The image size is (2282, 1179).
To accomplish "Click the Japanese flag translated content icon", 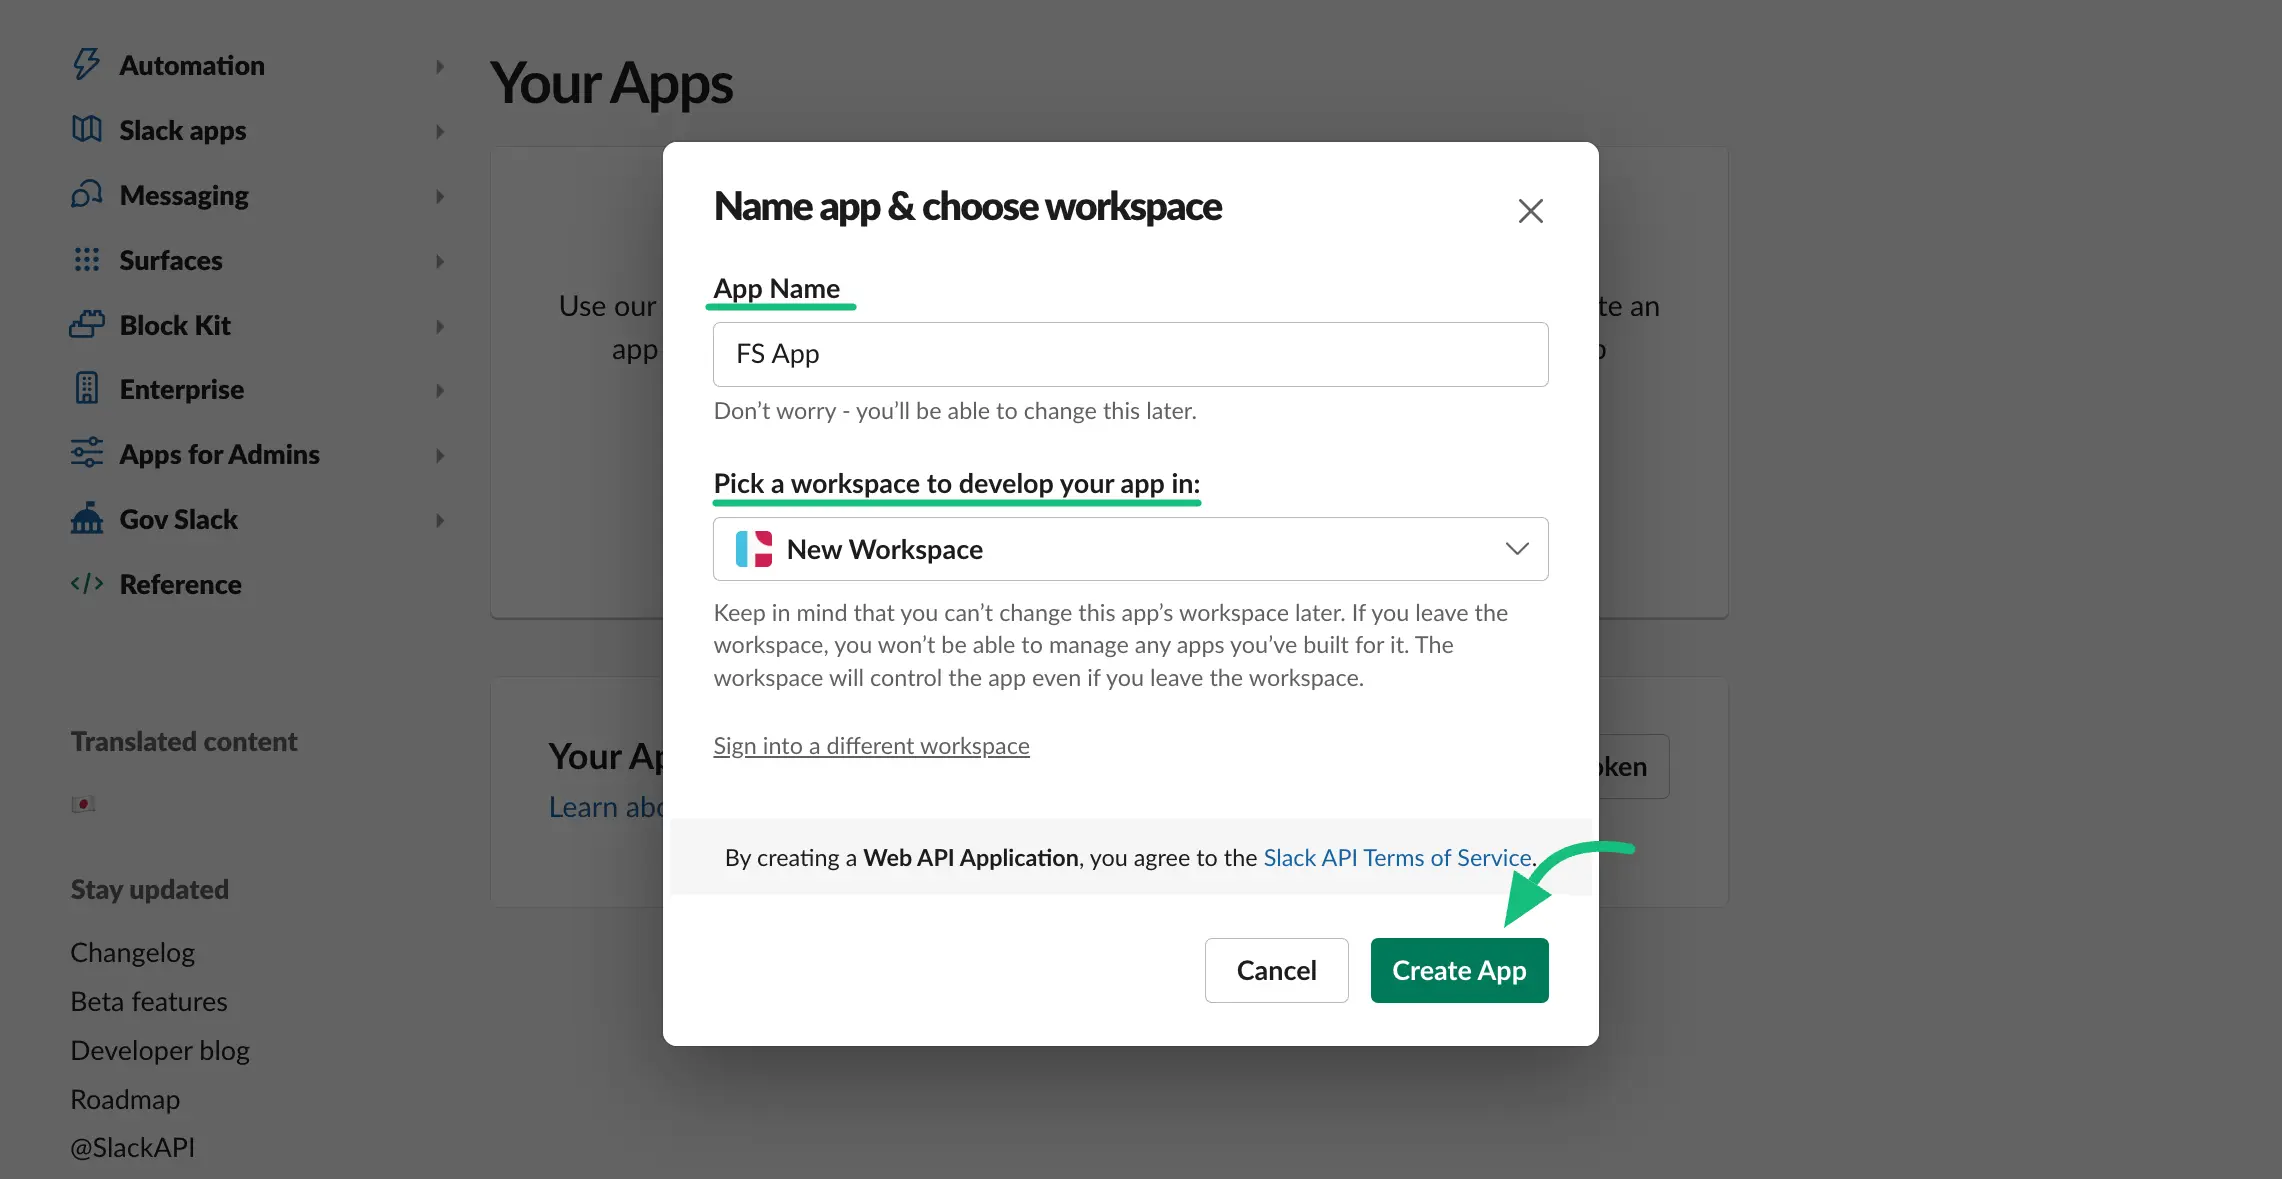I will pos(81,803).
